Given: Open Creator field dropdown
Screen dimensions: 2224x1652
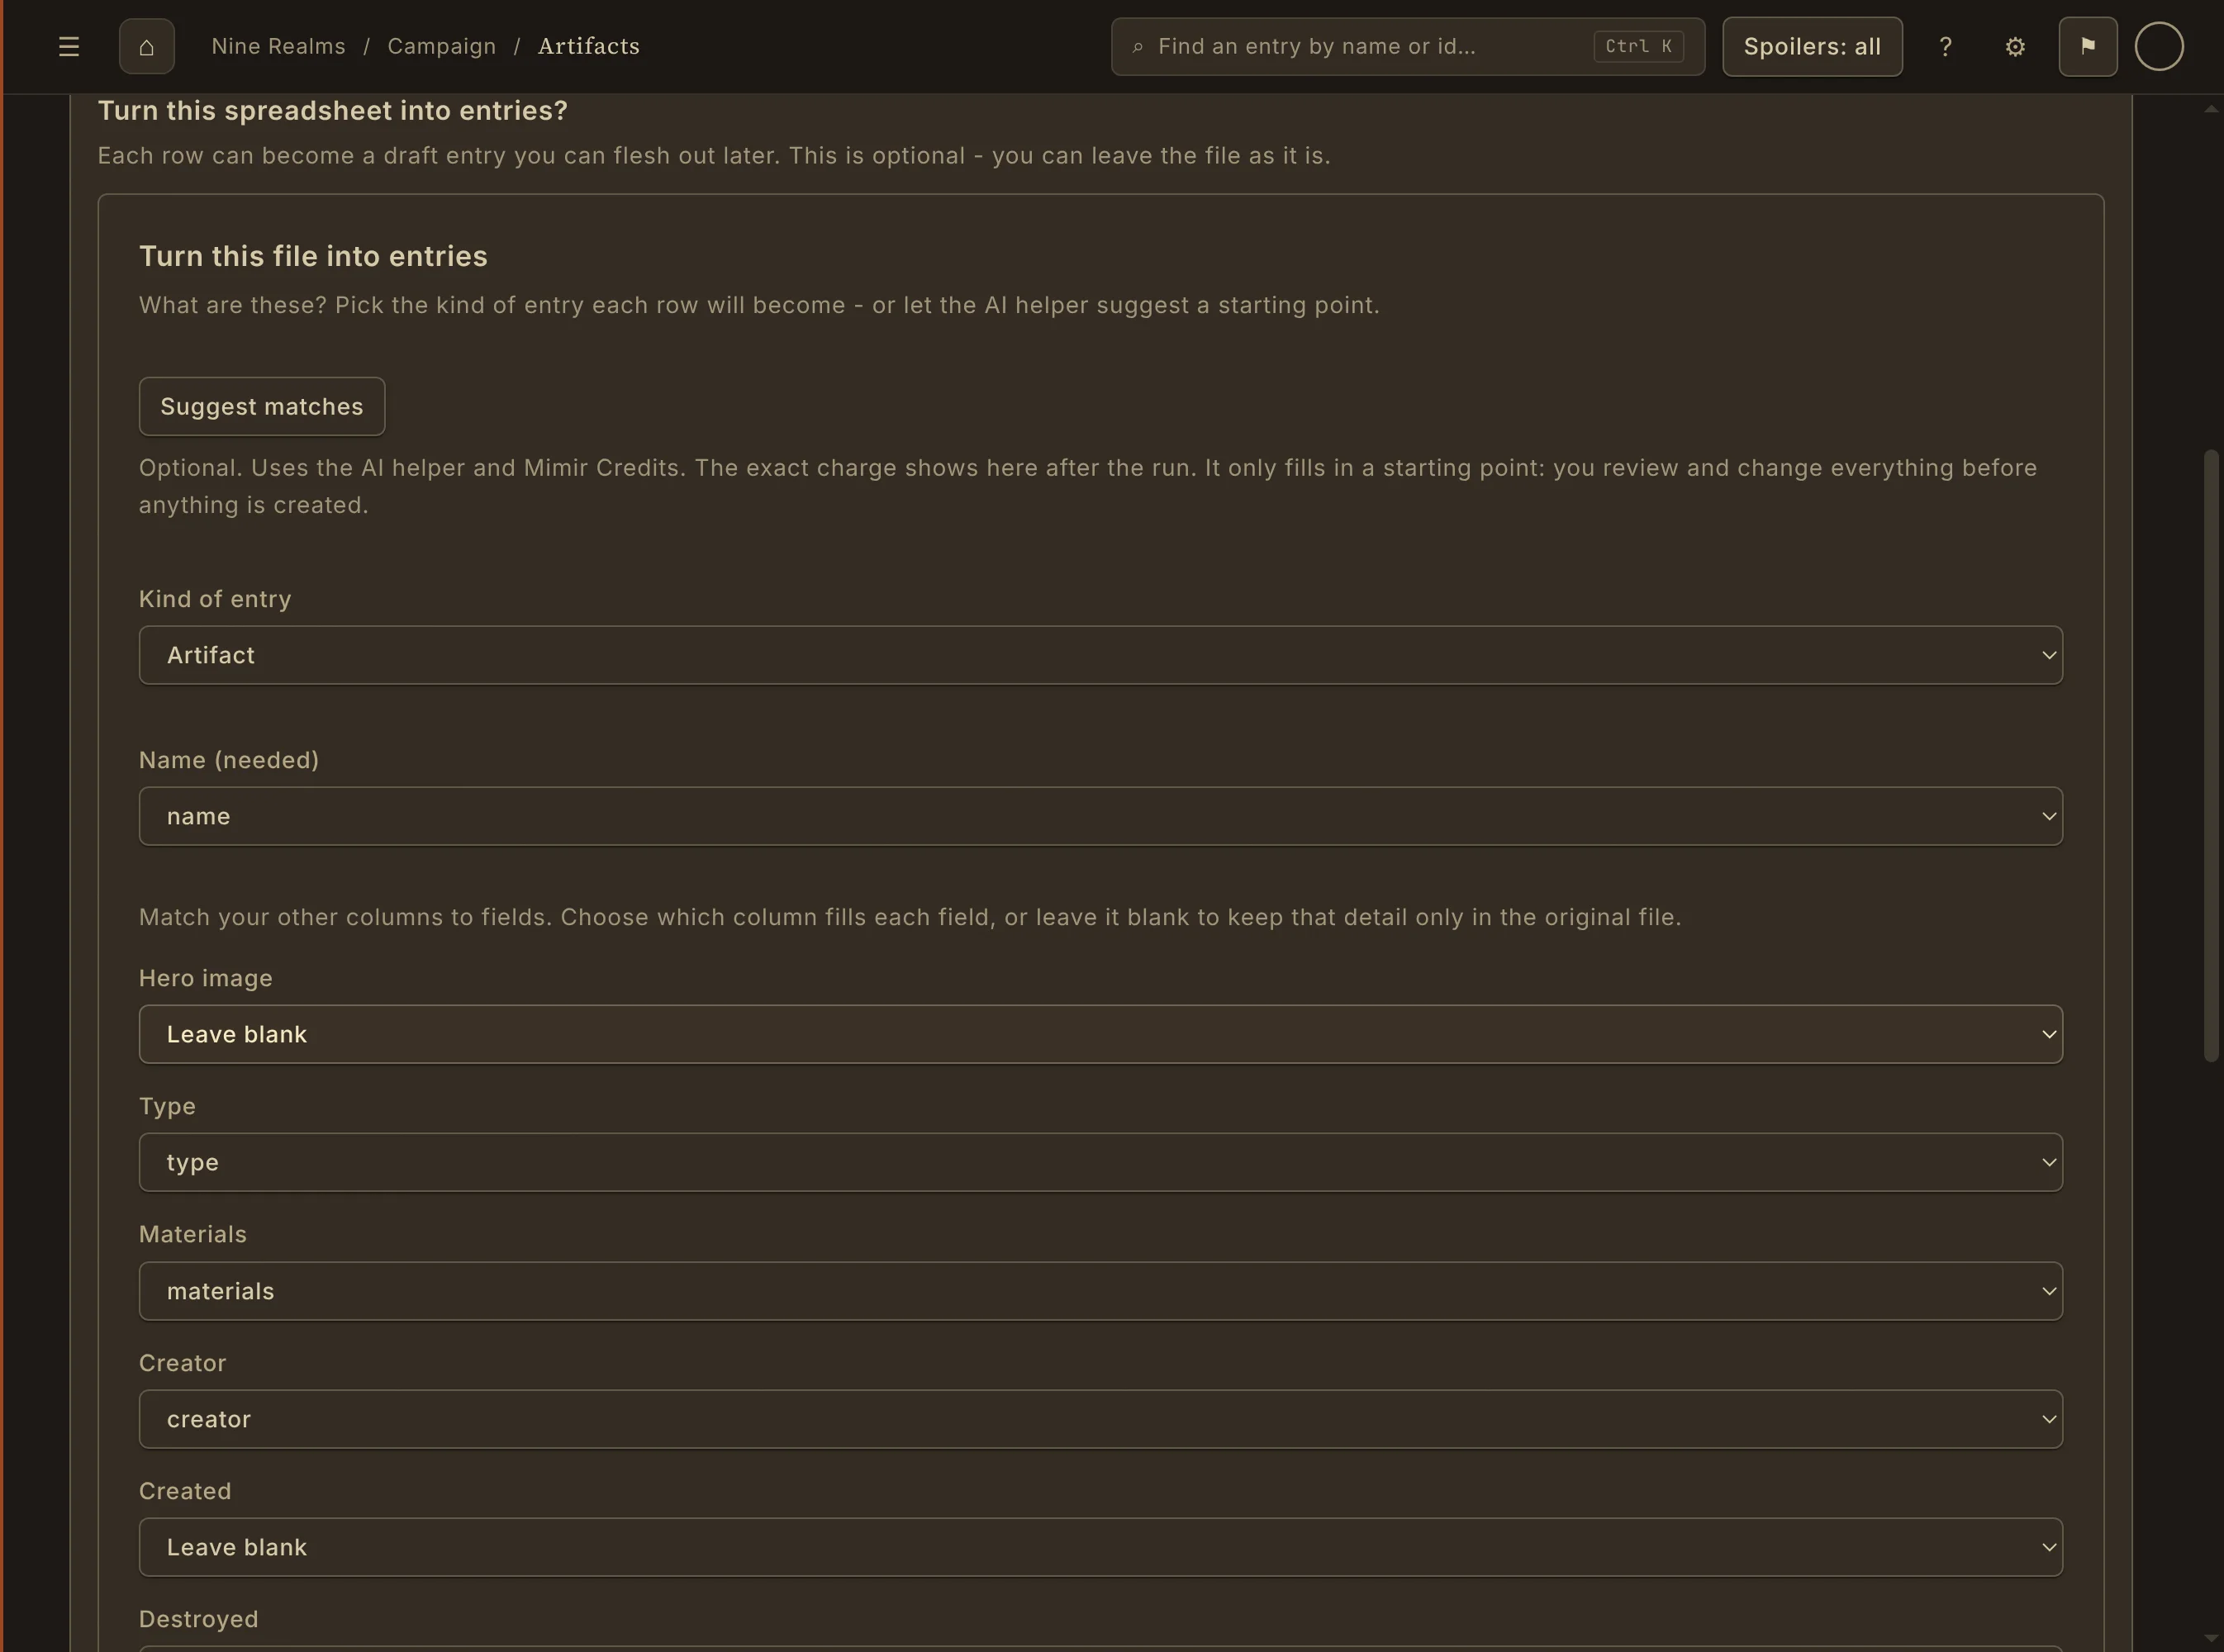Looking at the screenshot, I should point(1101,1419).
